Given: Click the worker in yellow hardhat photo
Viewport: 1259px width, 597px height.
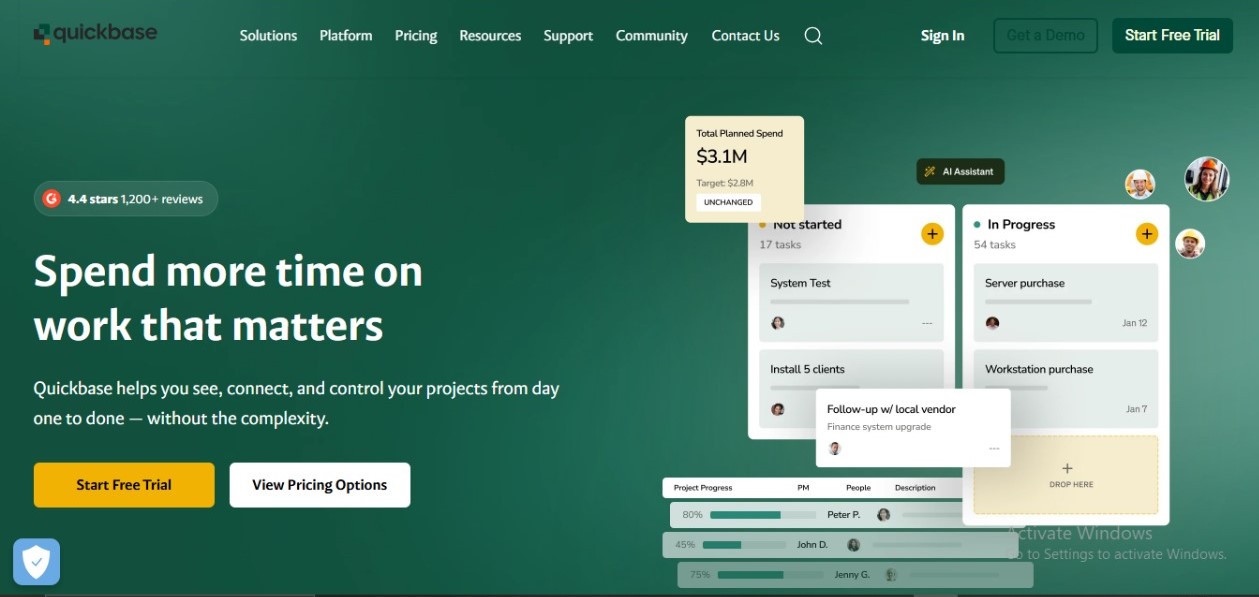Looking at the screenshot, I should pyautogui.click(x=1190, y=243).
